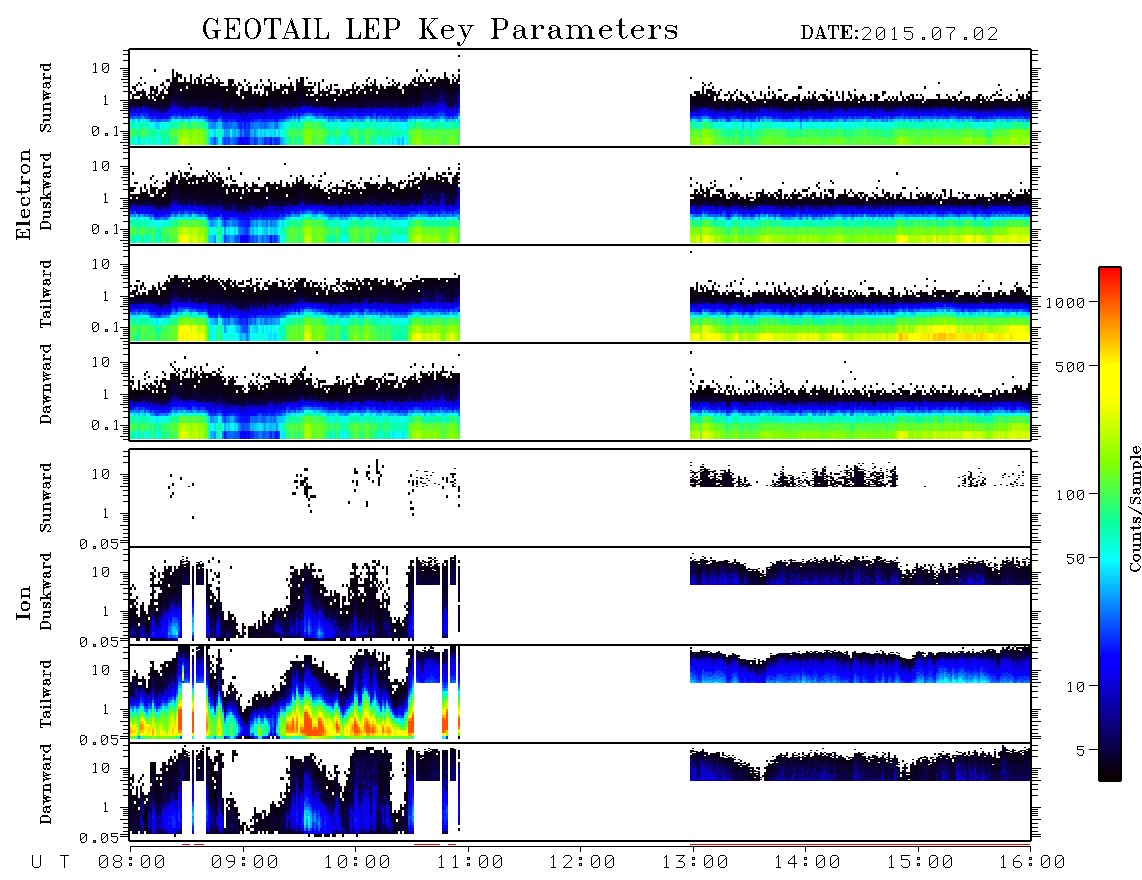Screen dimensions: 1142x880
Task: Pick the Ion 'Duskward' axis label
Action: tap(46, 592)
